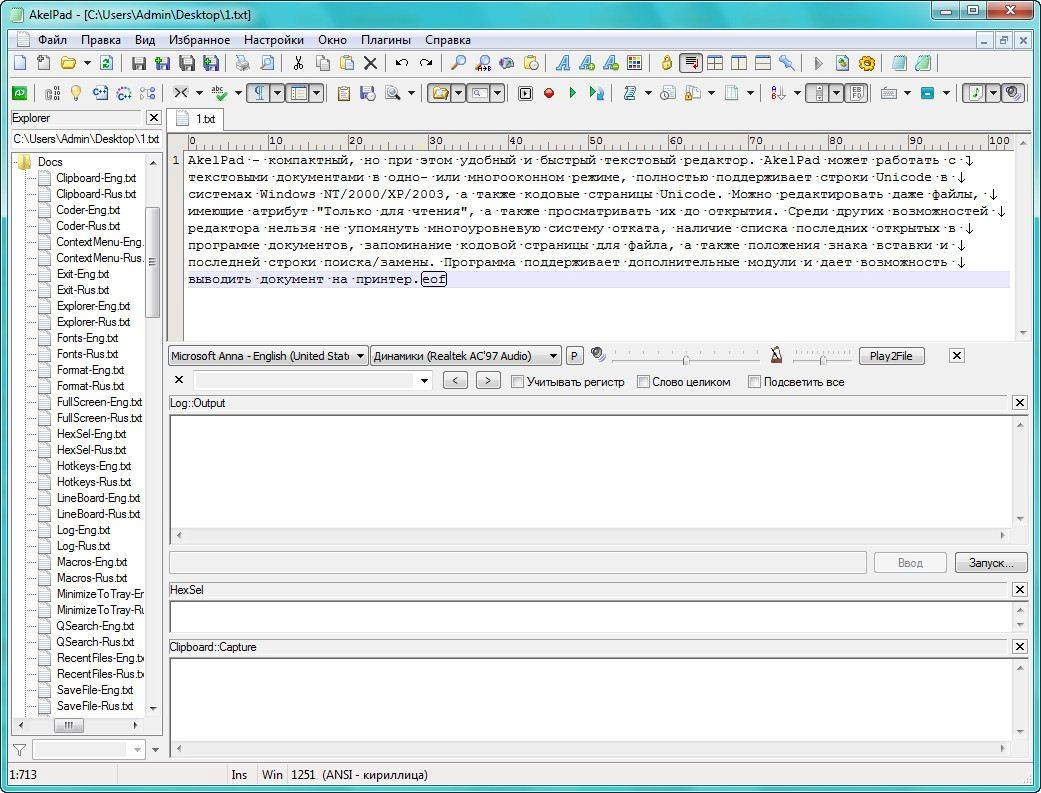Click the Find magnifier icon
Screen dimensions: 1041x793
pyautogui.click(x=458, y=63)
